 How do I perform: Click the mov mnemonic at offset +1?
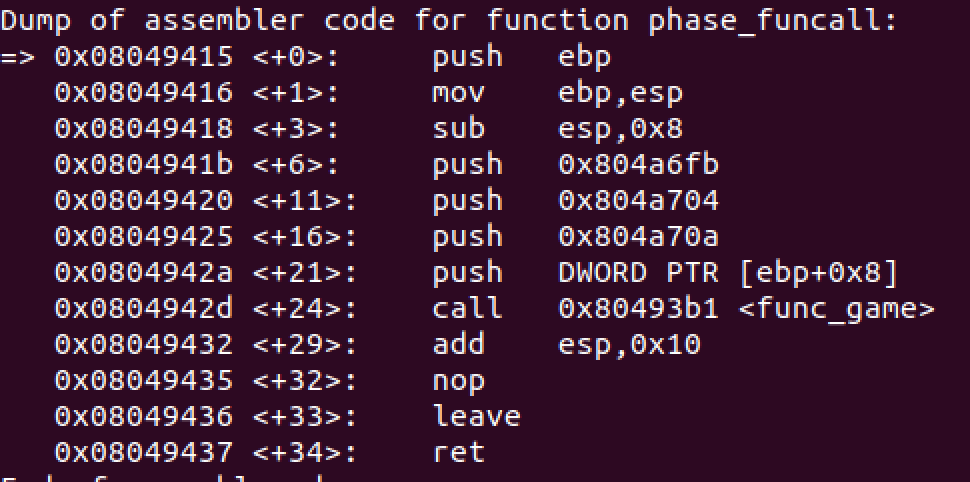pos(458,93)
